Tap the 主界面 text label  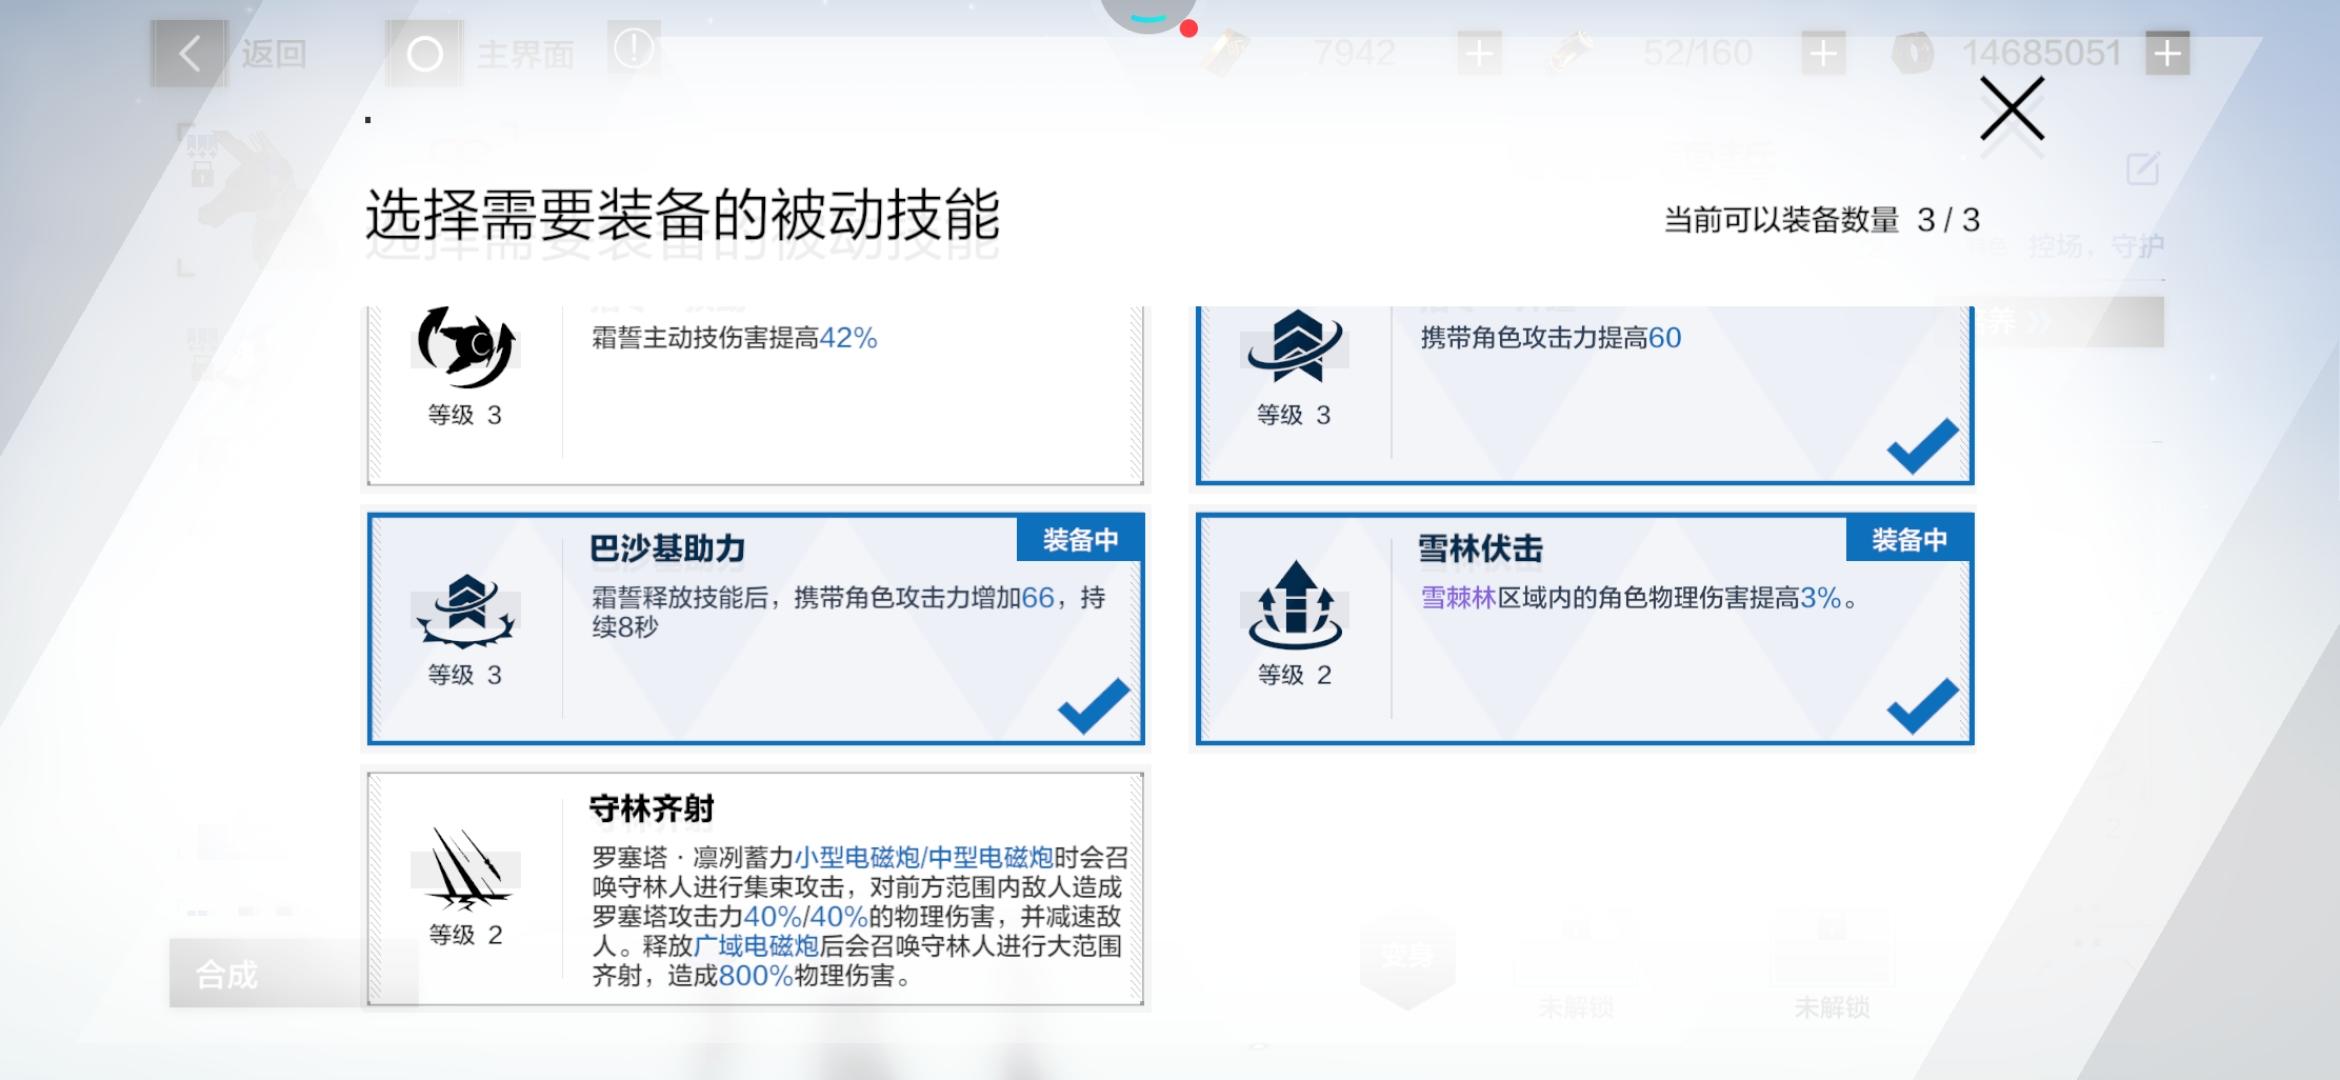click(525, 54)
